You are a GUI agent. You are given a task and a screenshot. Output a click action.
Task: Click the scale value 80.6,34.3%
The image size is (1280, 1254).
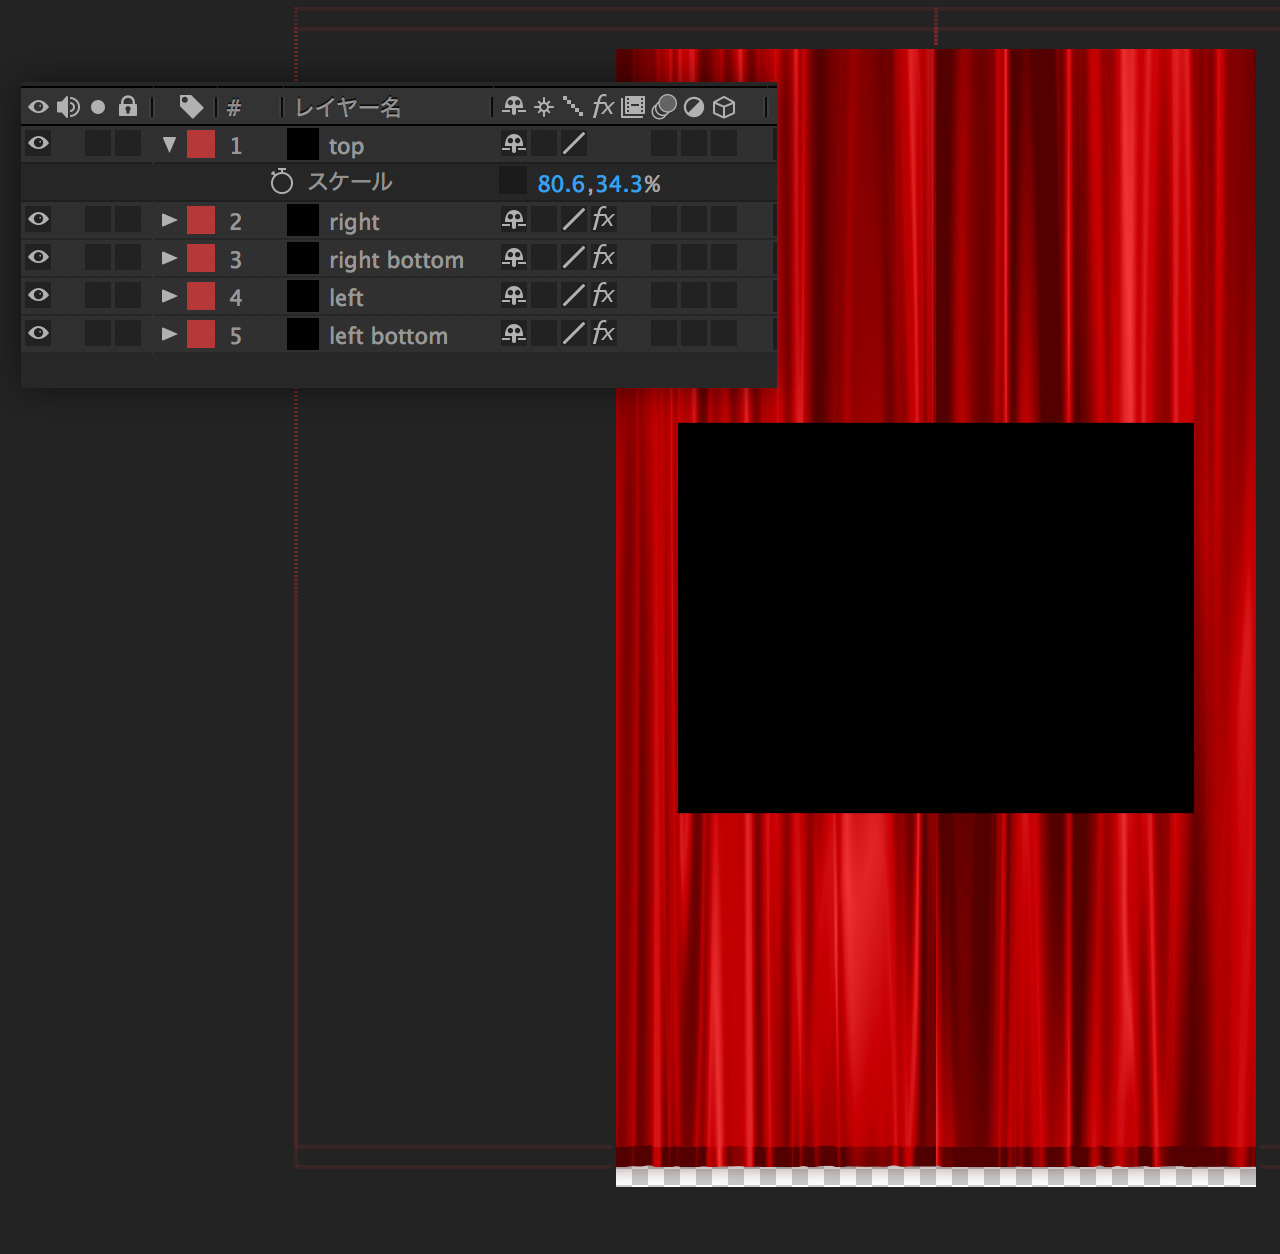[598, 184]
